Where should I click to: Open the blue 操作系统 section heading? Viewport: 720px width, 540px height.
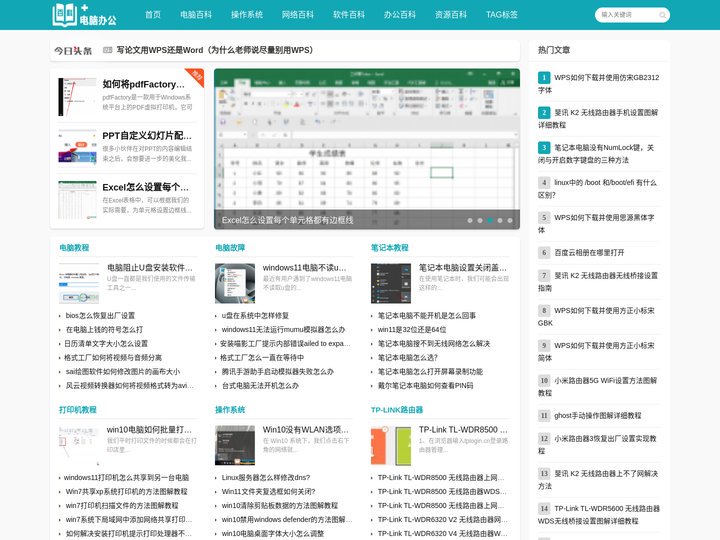(230, 410)
